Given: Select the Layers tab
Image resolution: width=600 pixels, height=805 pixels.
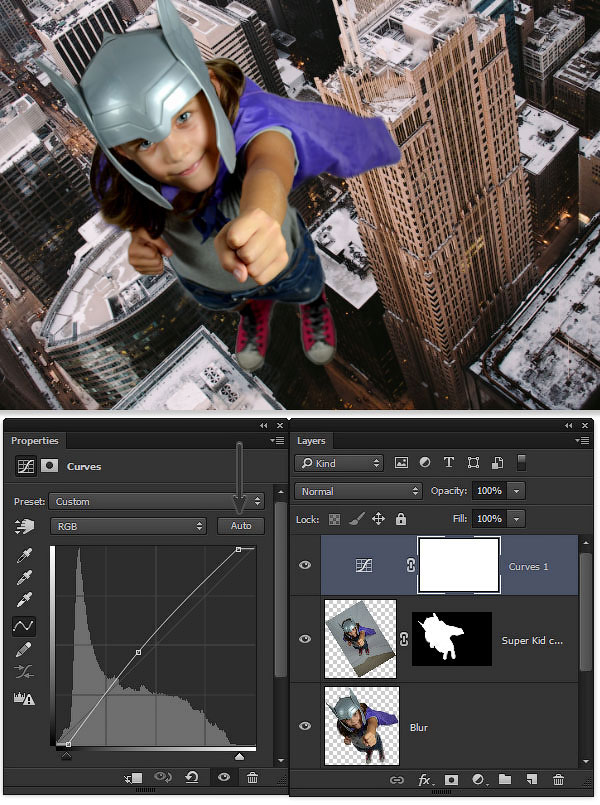Looking at the screenshot, I should tap(311, 440).
